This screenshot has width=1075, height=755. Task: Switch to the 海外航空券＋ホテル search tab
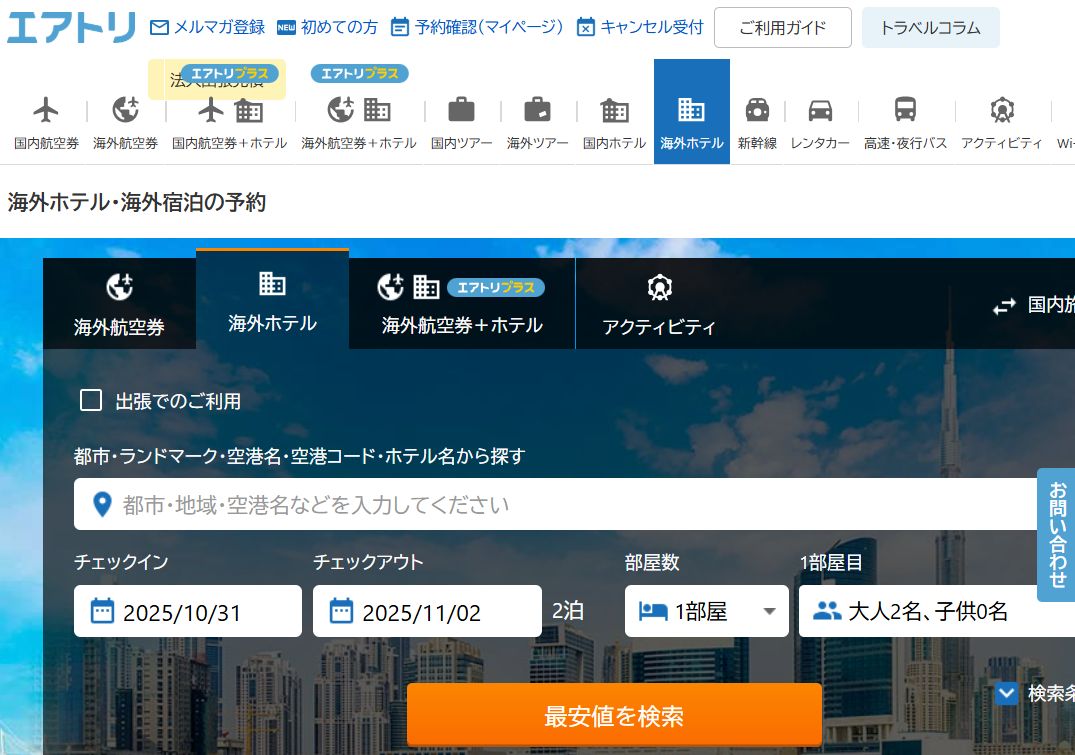click(x=461, y=305)
